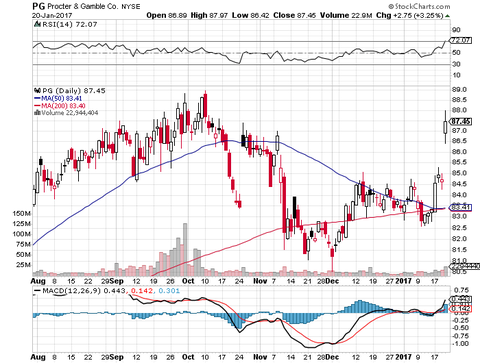Click the MACD 0.443 legend value

(115, 291)
